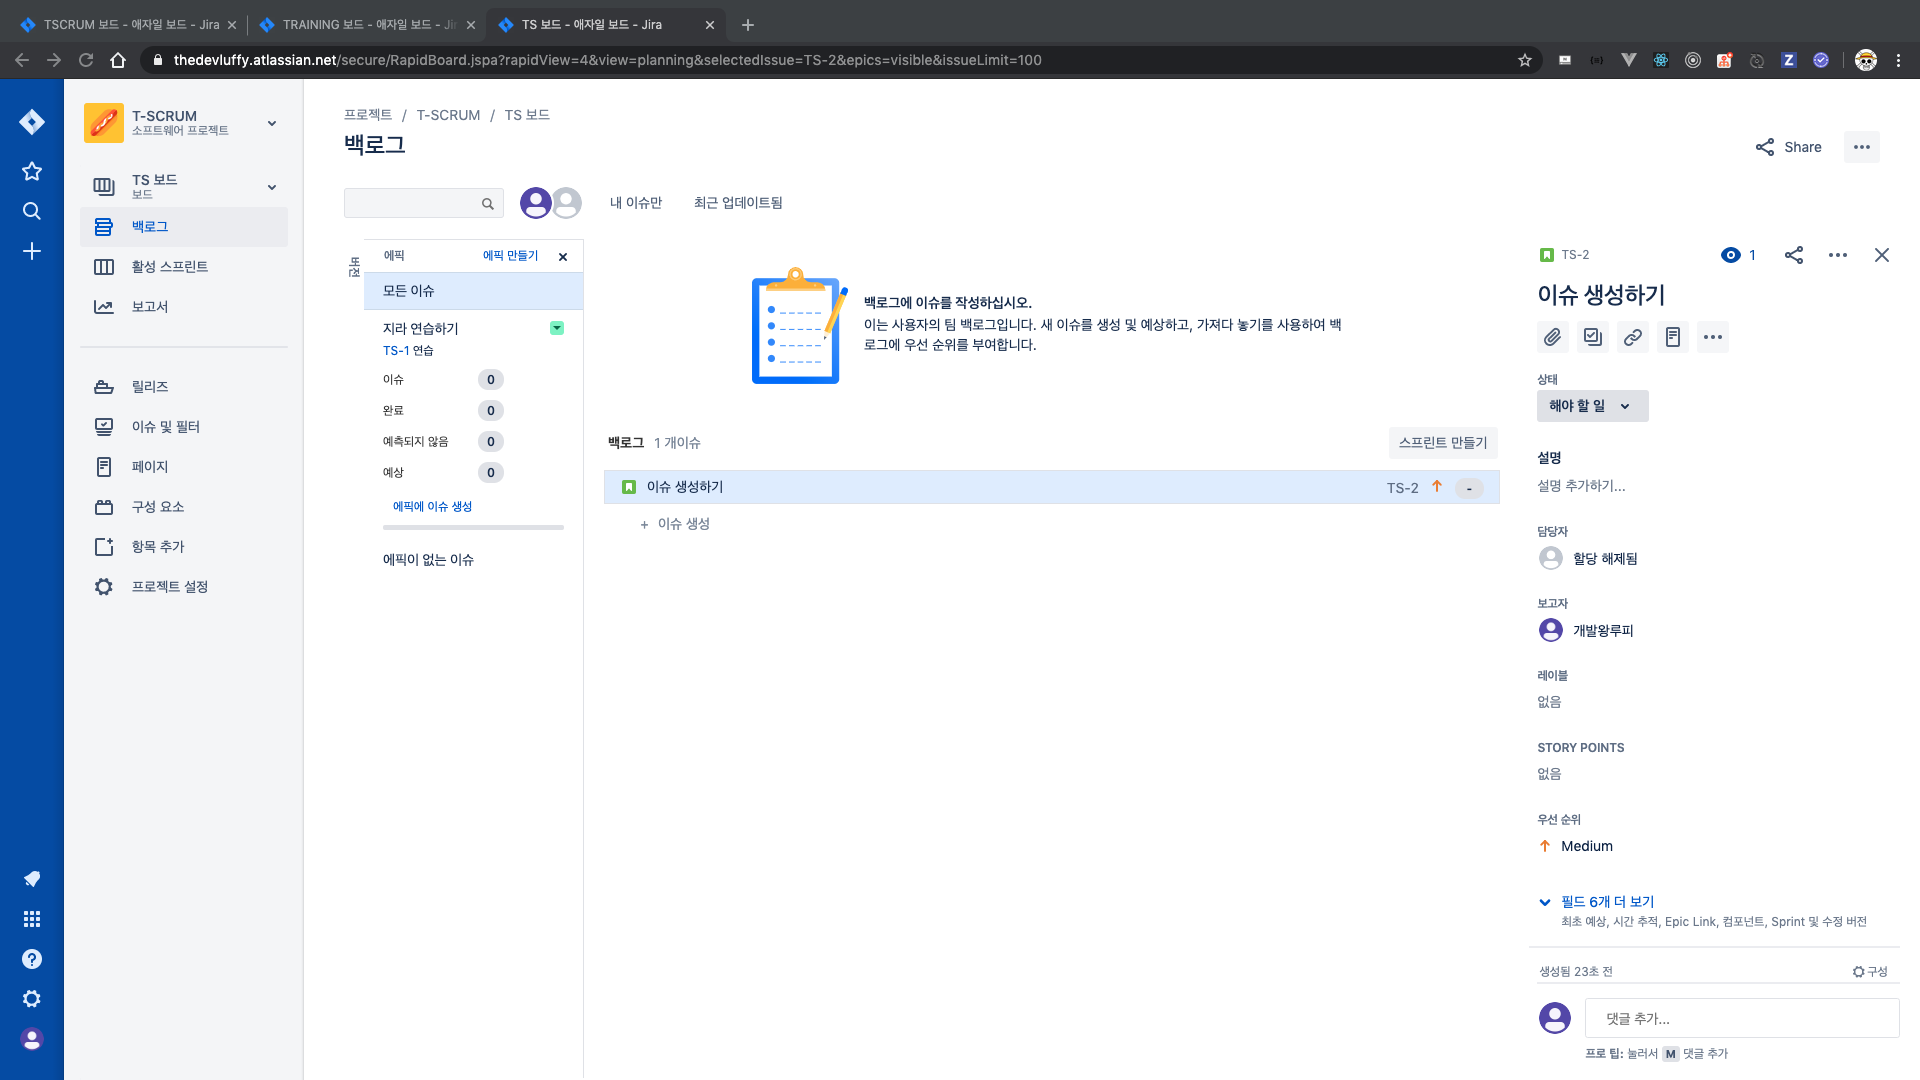
Task: Click the 댓글 추가 comment field
Action: point(1740,1019)
